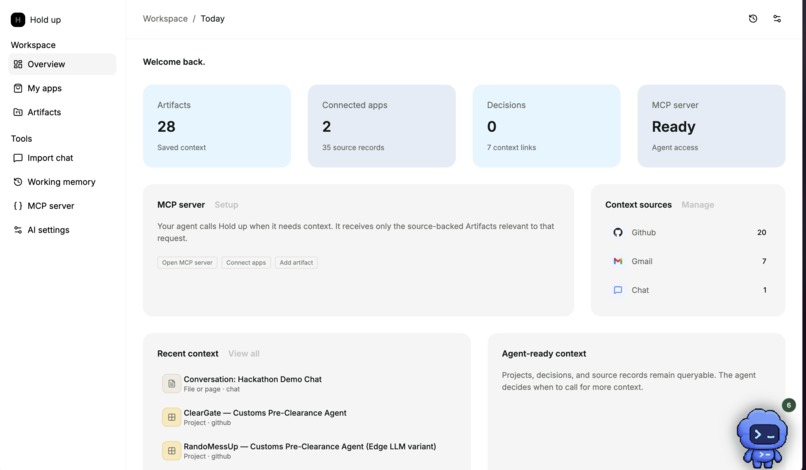This screenshot has height=470, width=806.
Task: Click the MCP server braces icon
Action: coord(18,206)
